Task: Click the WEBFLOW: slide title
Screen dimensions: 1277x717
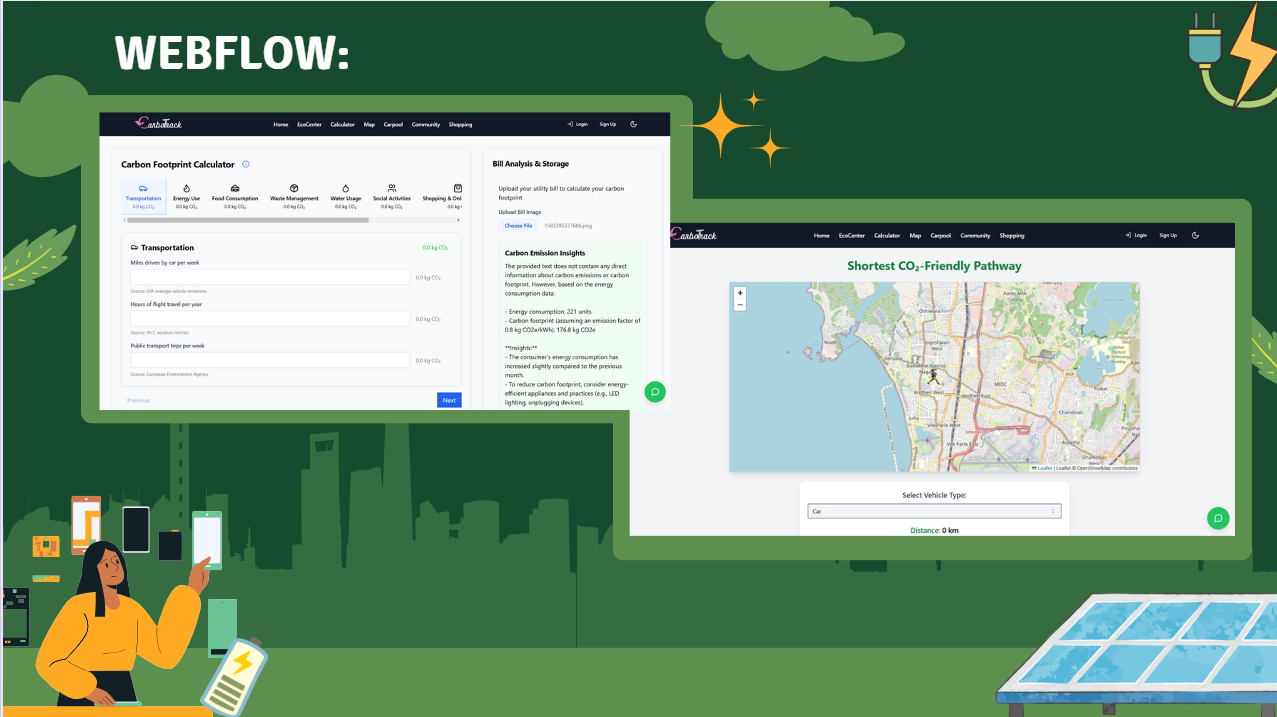Action: pyautogui.click(x=232, y=53)
